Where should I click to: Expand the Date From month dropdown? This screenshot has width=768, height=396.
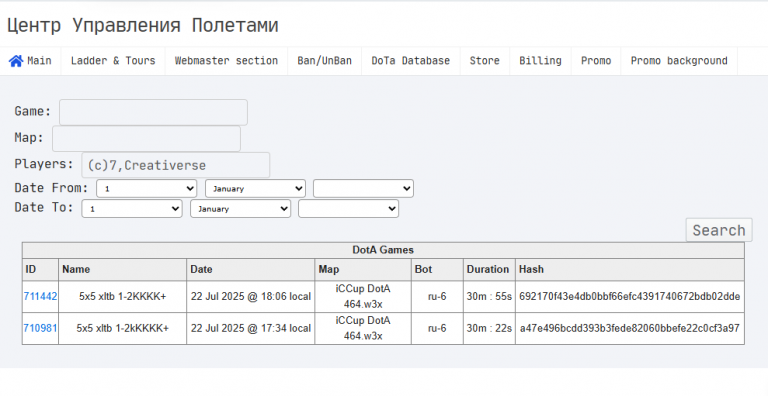[255, 189]
